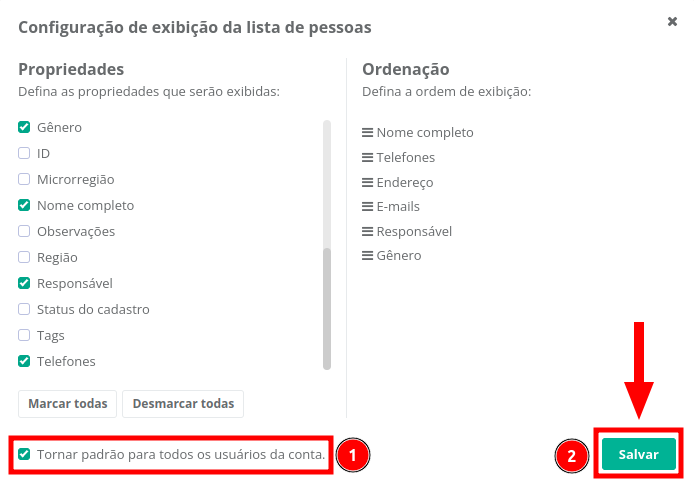The width and height of the screenshot is (694, 489).
Task: Click drag handle icon beside E-mails
Action: pyautogui.click(x=367, y=206)
